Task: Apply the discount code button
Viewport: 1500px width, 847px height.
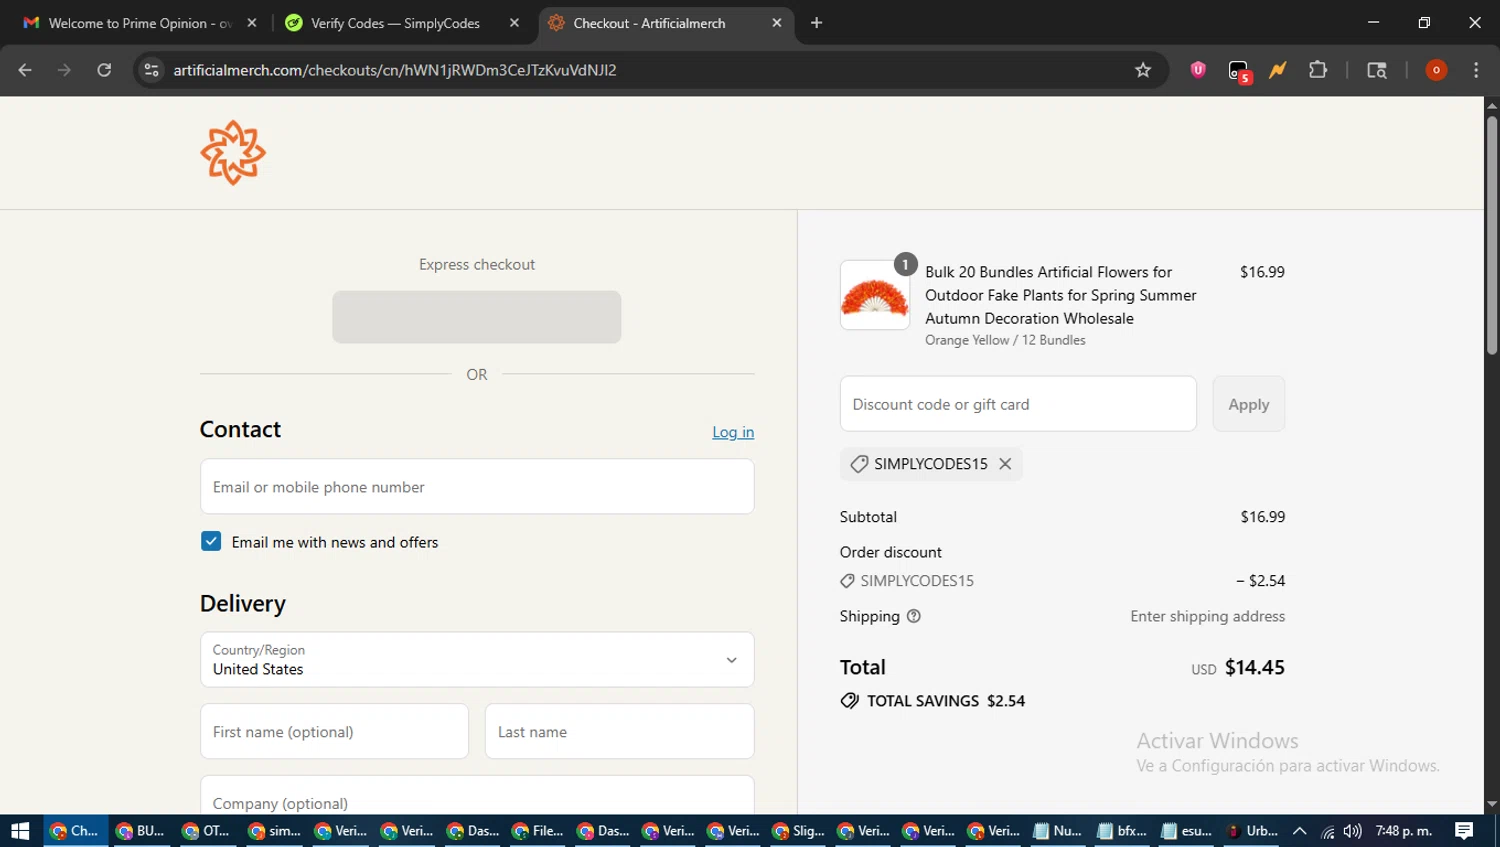Action: point(1249,404)
